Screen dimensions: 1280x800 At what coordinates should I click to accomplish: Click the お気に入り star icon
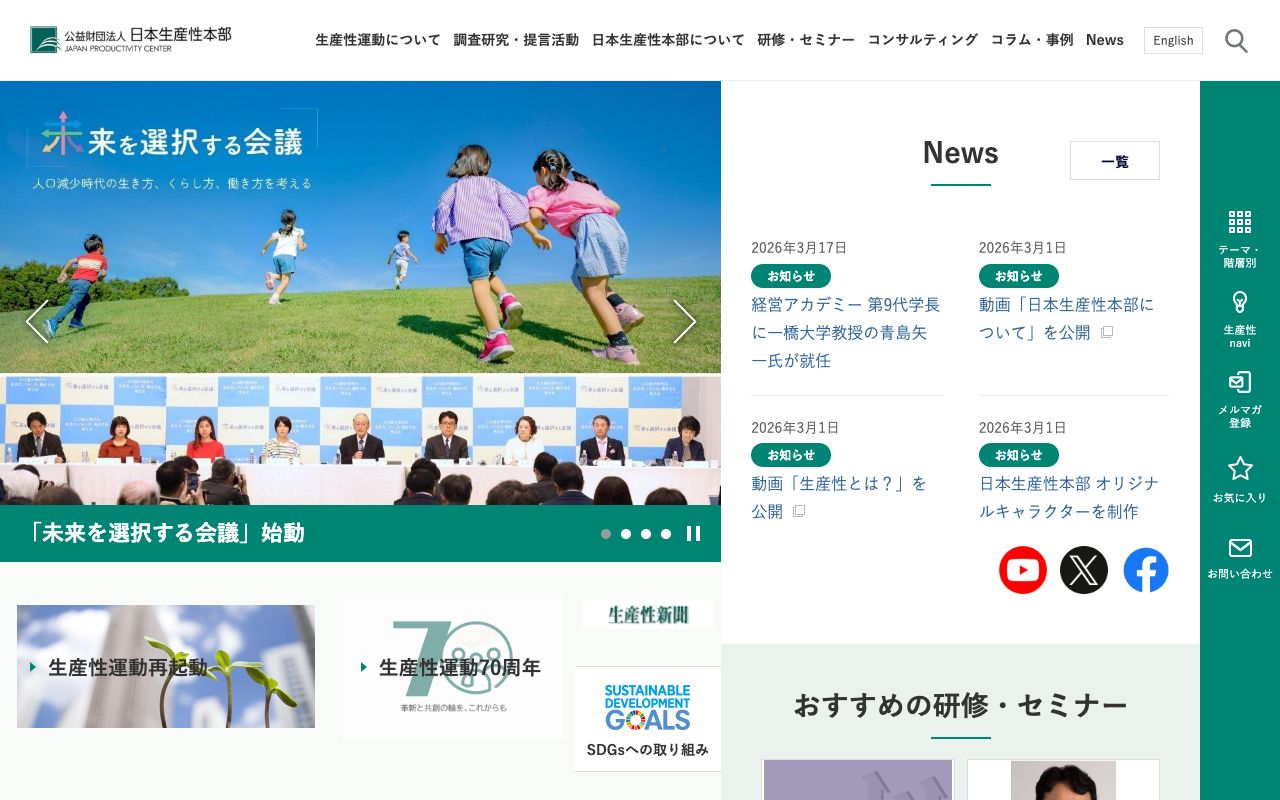pos(1240,469)
